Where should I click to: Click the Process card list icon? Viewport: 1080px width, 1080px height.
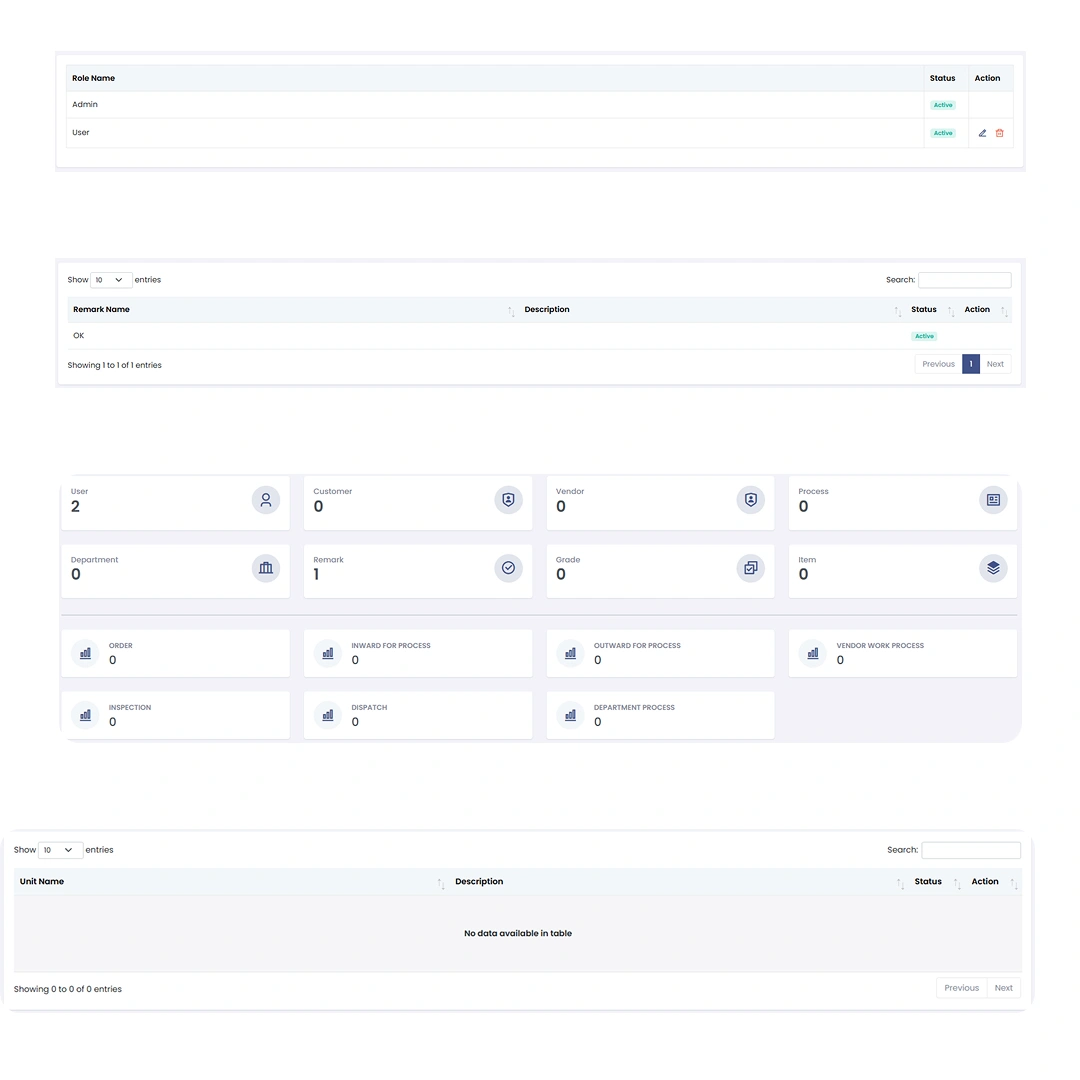coord(993,500)
